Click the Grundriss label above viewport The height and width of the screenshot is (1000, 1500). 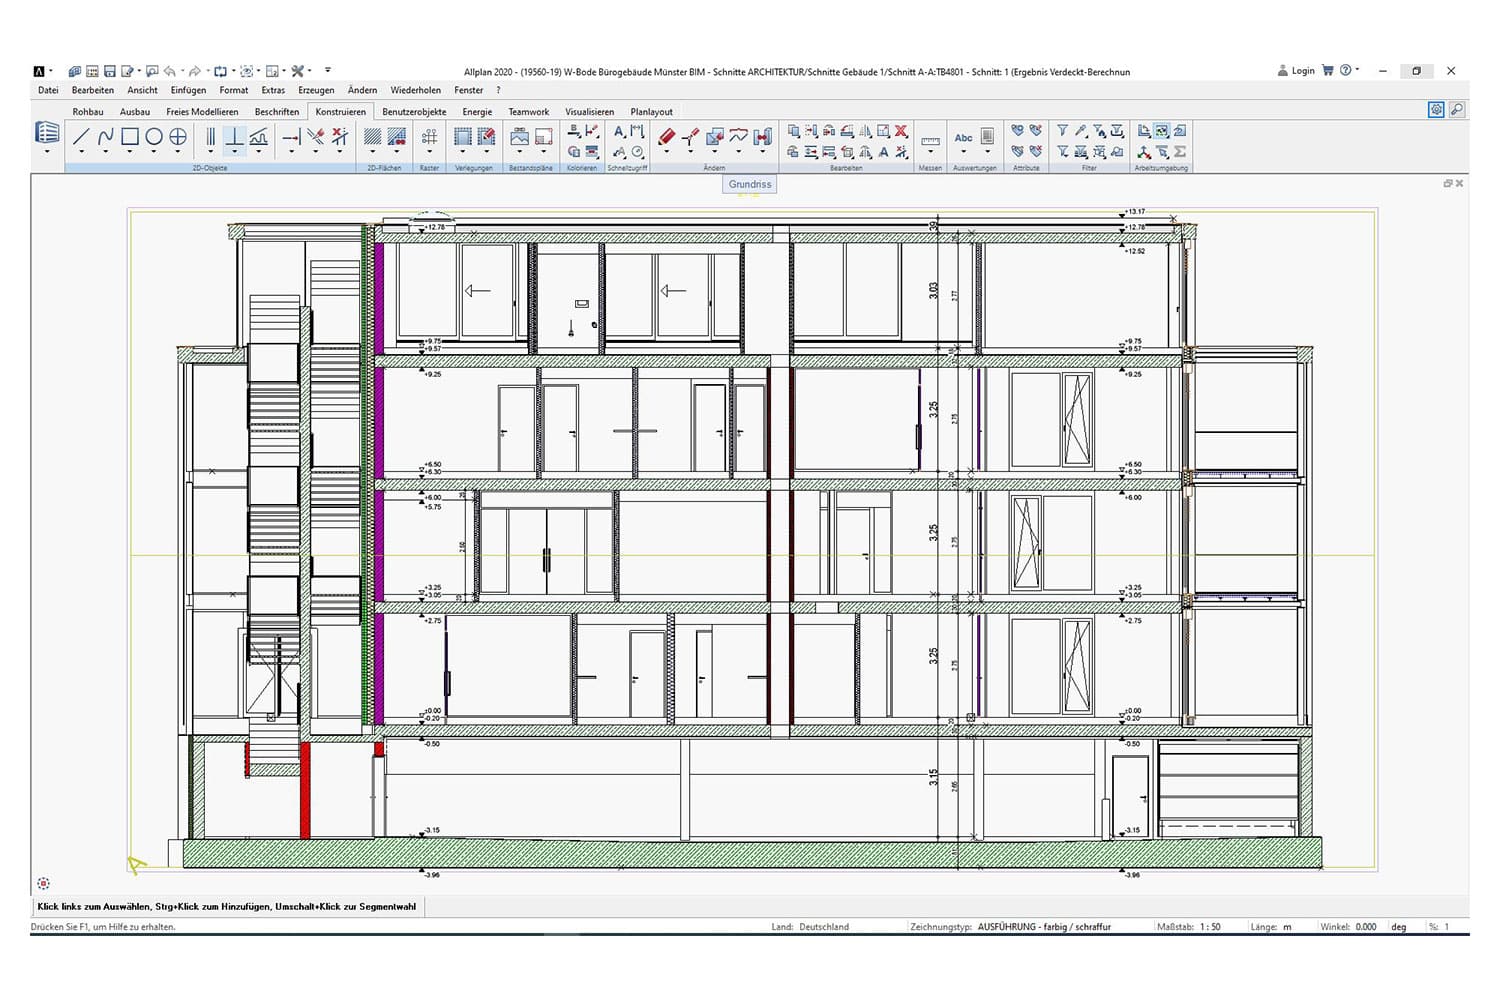tap(750, 184)
